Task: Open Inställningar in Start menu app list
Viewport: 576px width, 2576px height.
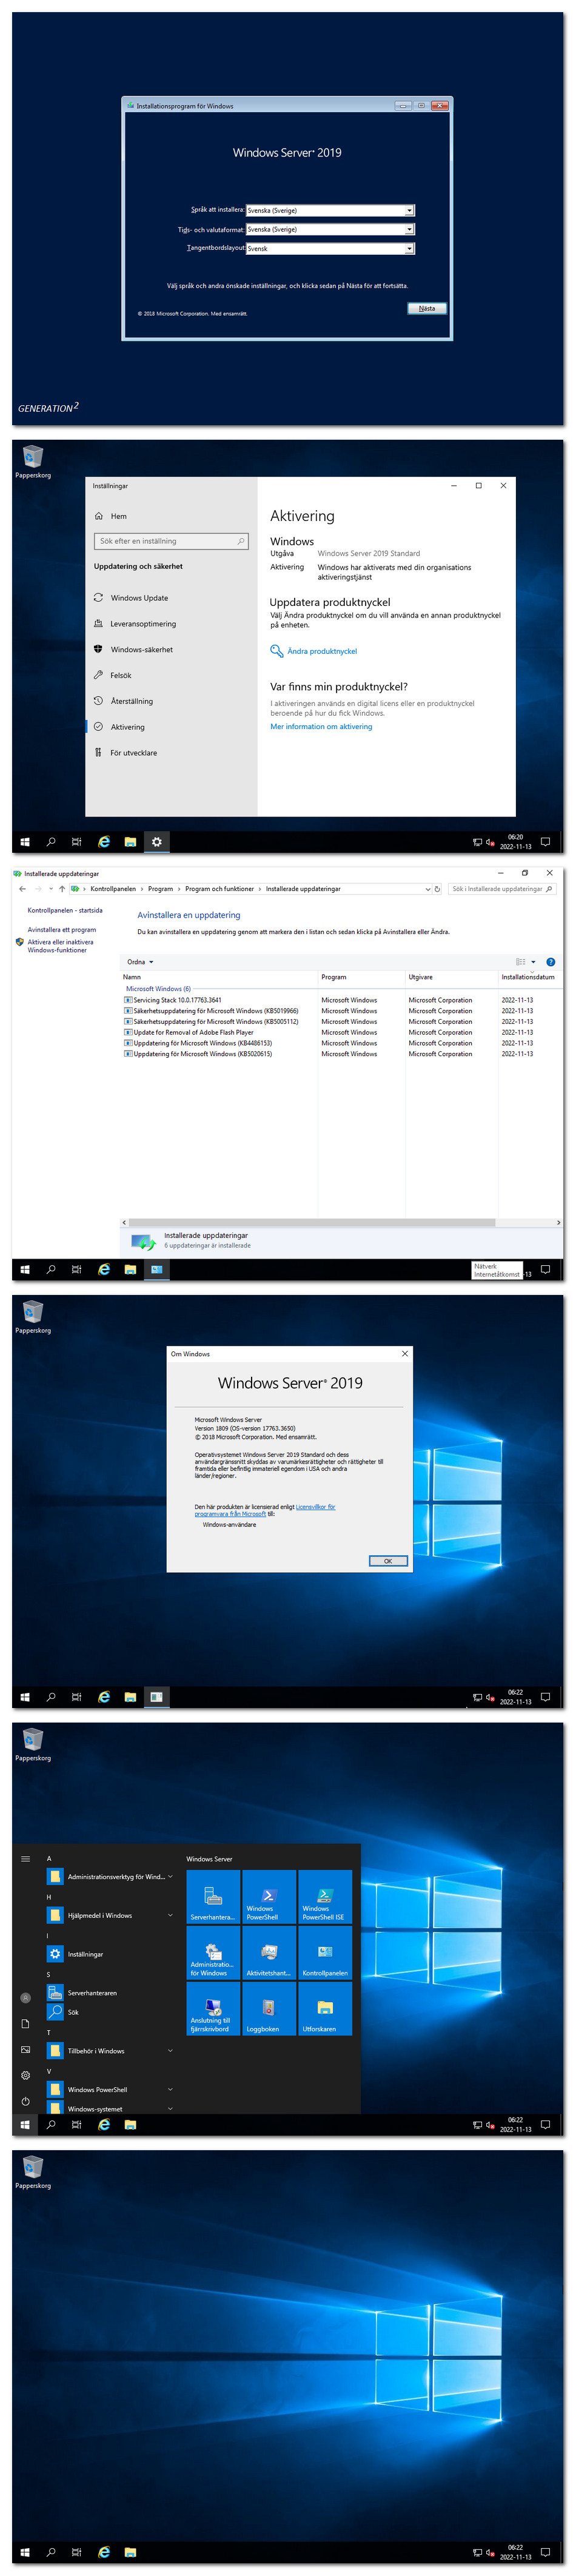Action: coord(110,1954)
